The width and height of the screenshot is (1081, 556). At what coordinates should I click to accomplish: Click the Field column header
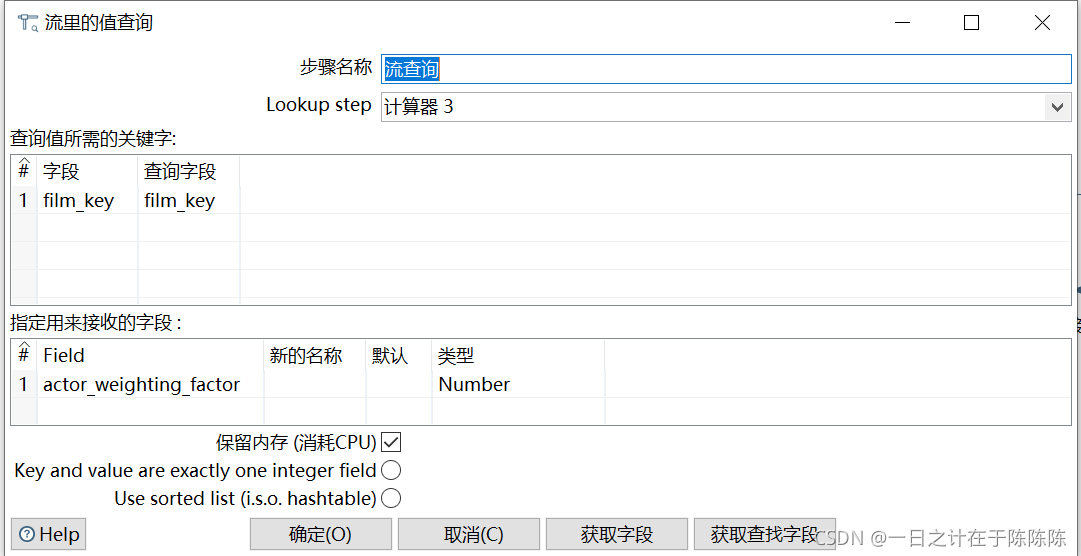(x=150, y=355)
